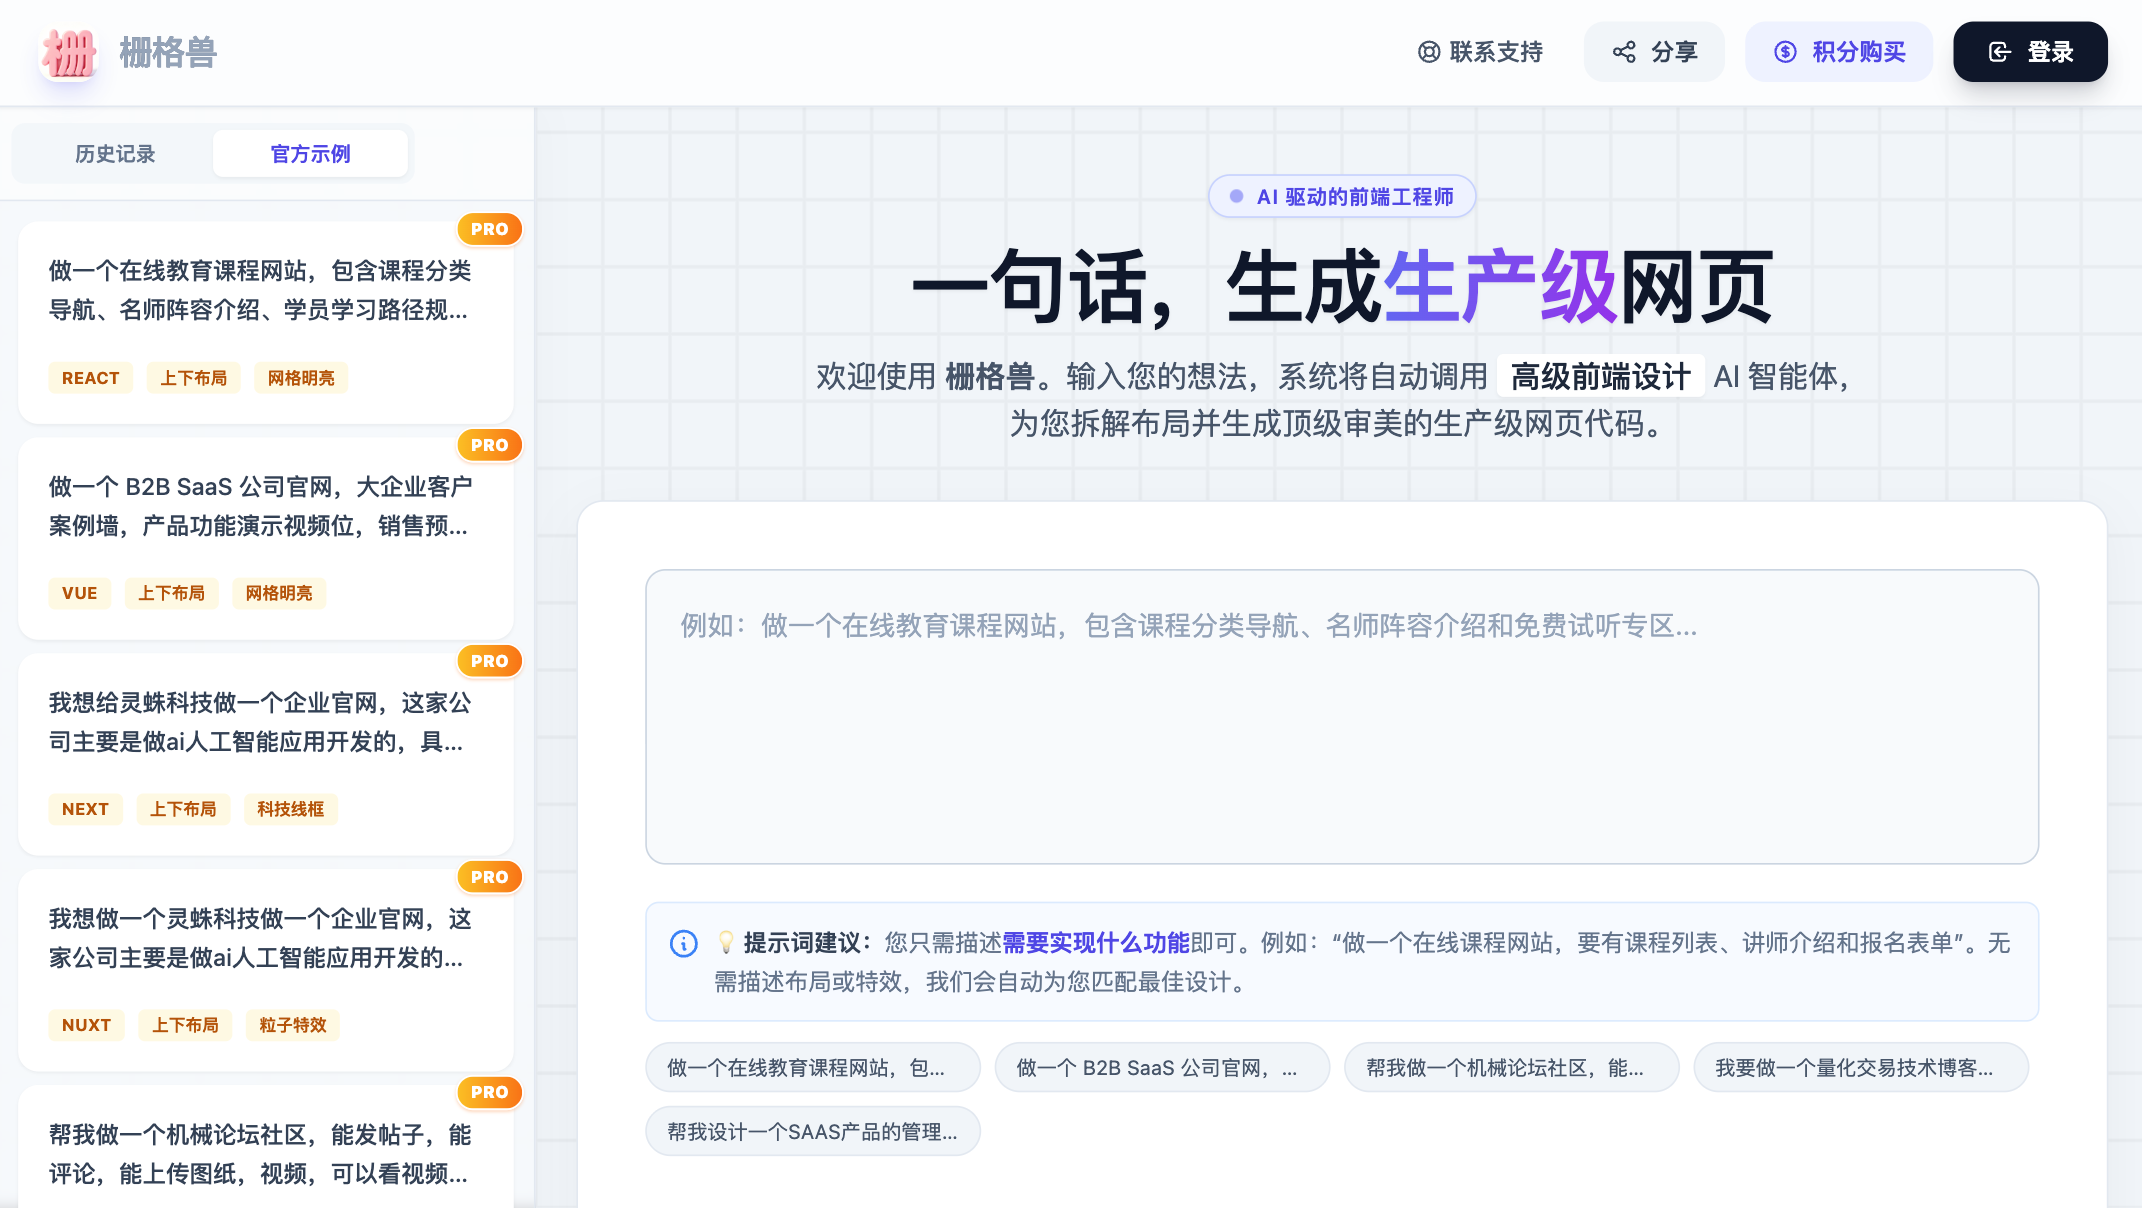Open the 联系支持 link
Screen dimensions: 2142x1208
click(1480, 52)
